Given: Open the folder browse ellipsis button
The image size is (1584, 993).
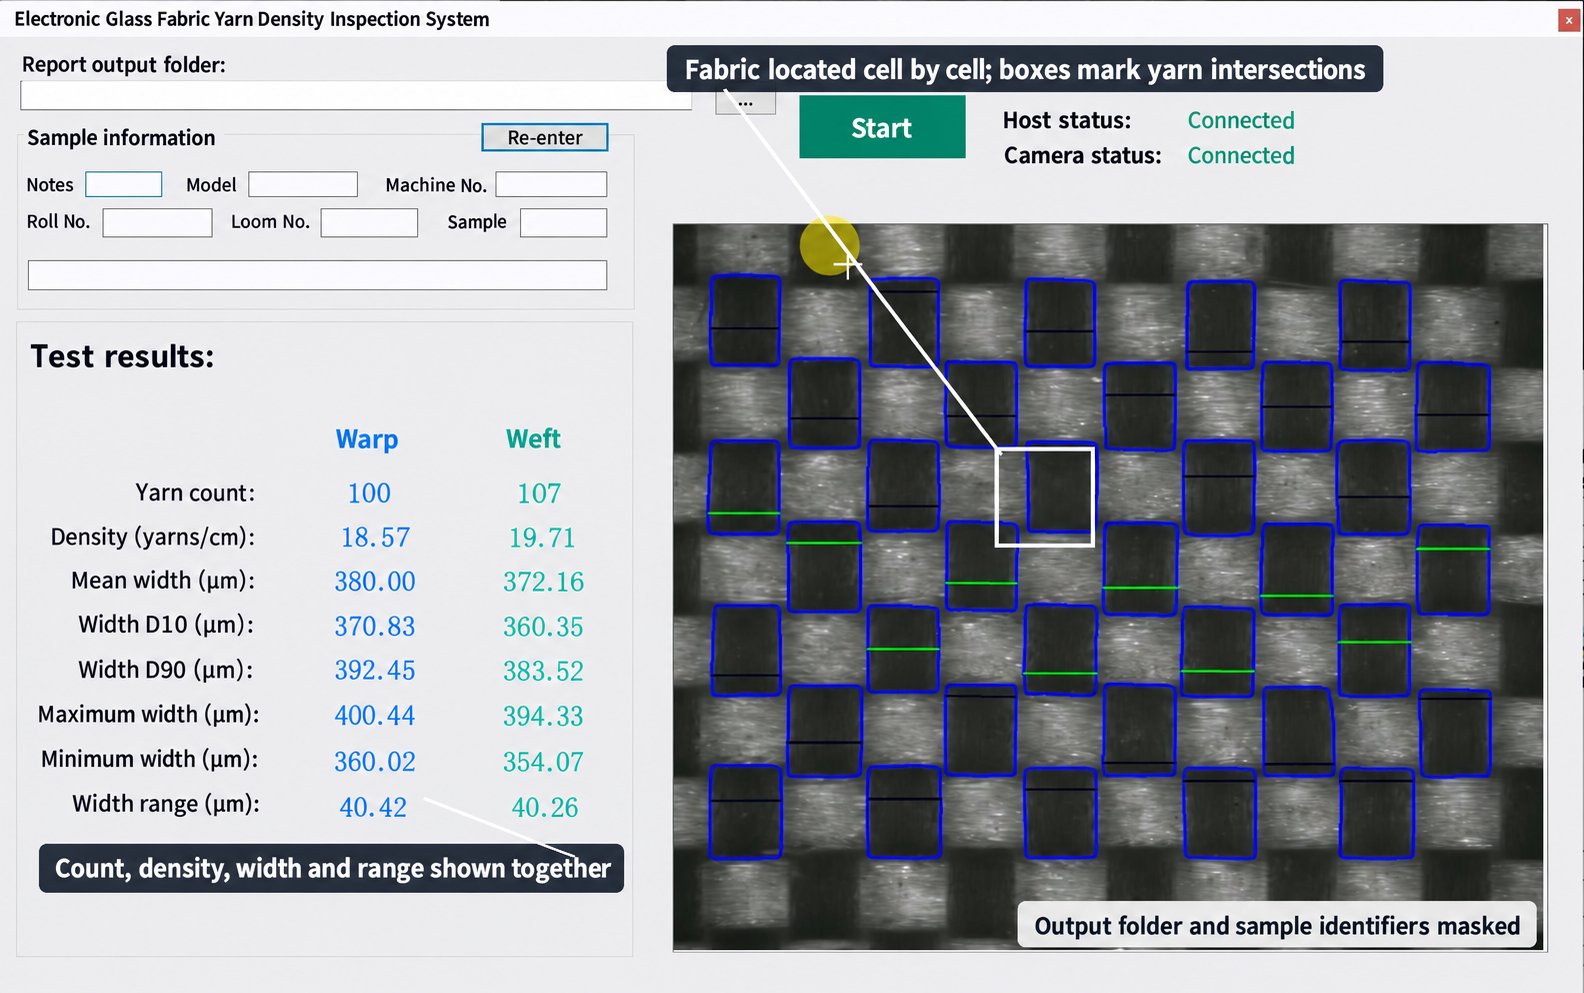Looking at the screenshot, I should [745, 103].
